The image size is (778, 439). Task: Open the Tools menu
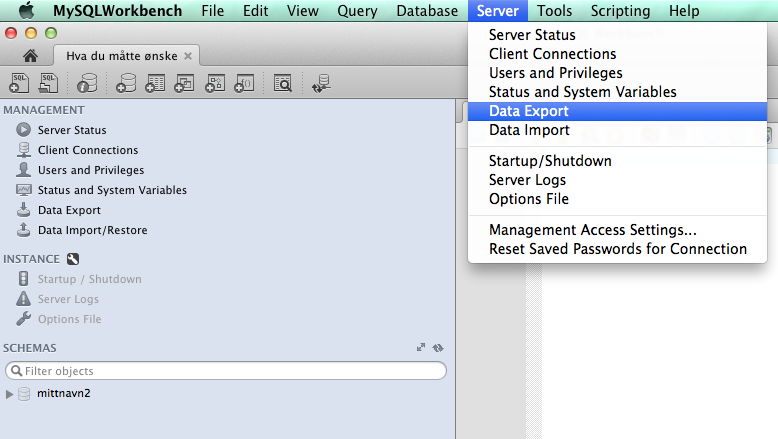point(554,10)
